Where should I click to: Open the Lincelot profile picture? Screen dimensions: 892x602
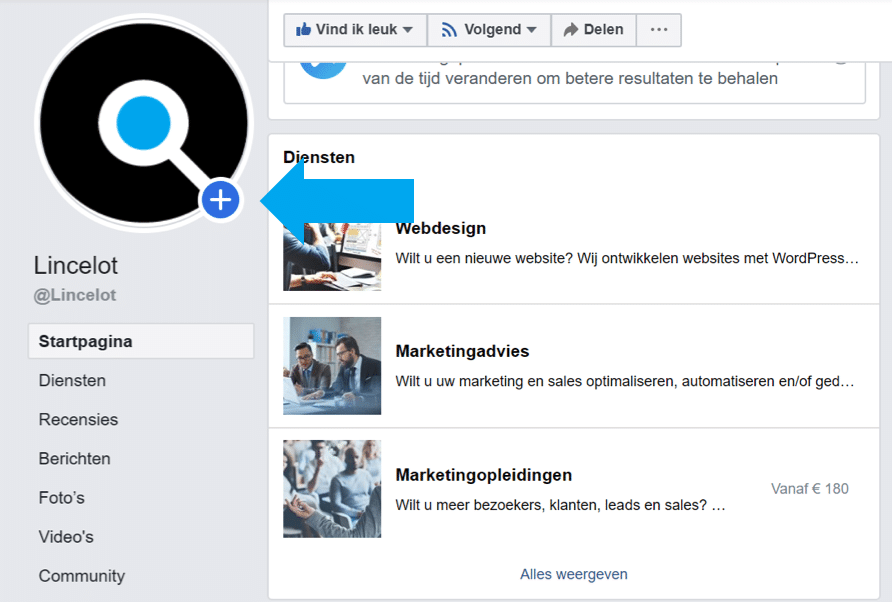coord(144,123)
